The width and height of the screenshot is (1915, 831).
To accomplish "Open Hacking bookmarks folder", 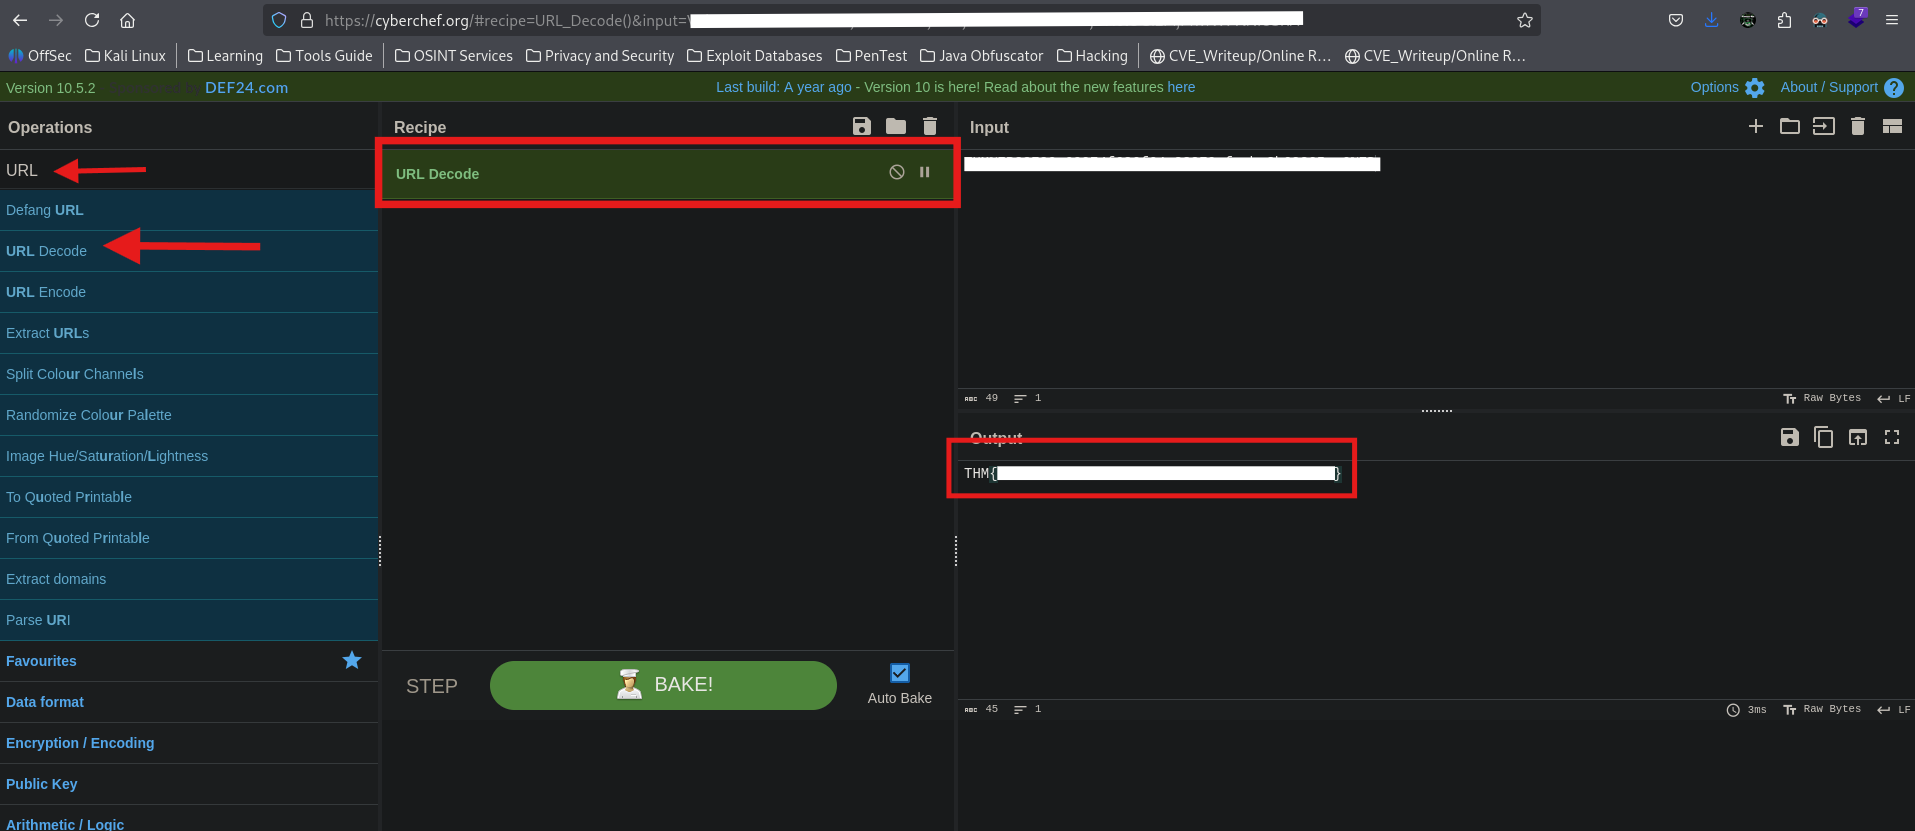I will (1093, 56).
